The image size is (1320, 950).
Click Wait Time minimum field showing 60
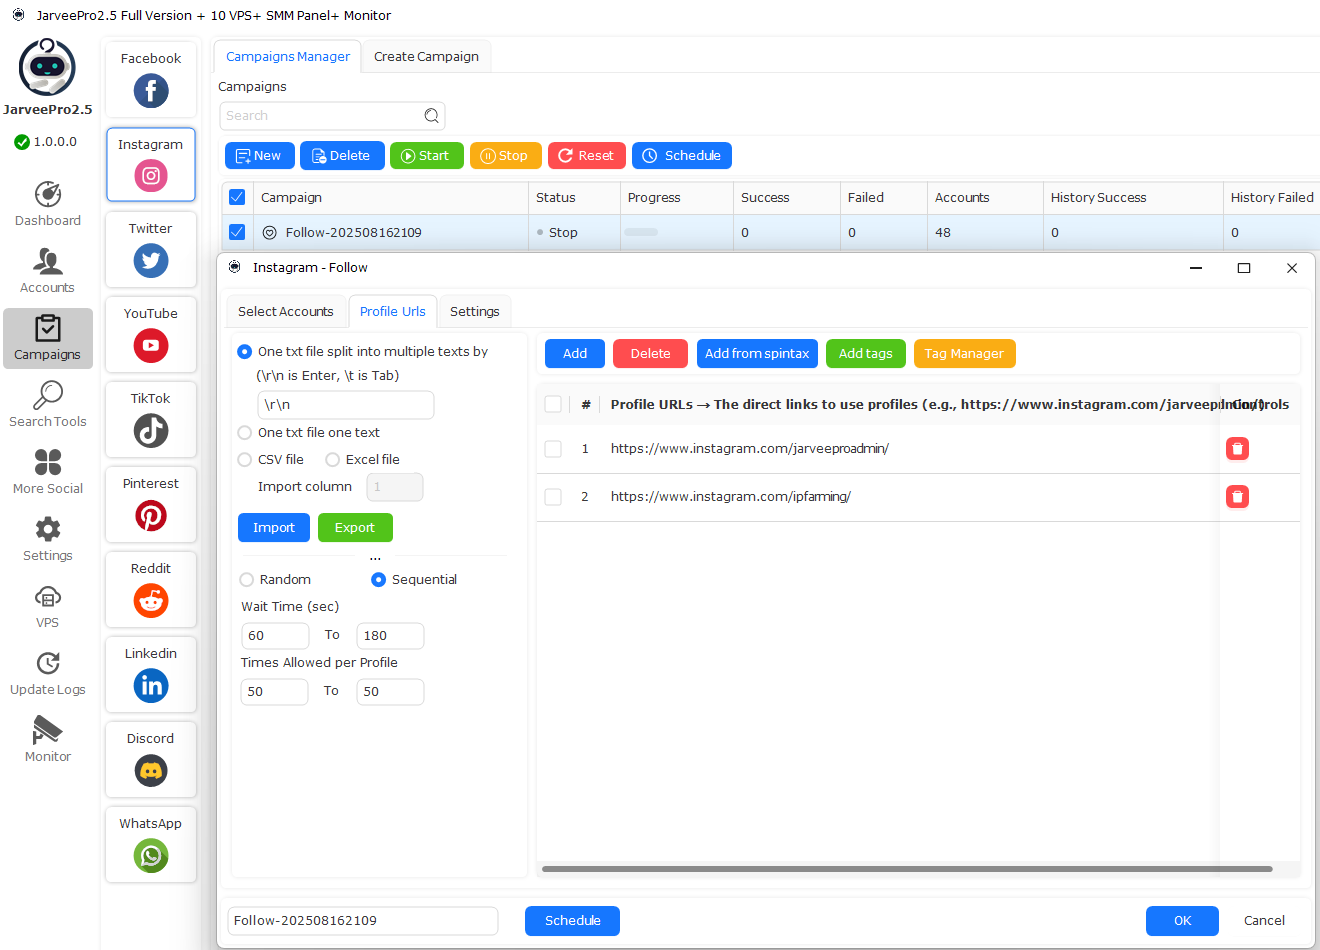pyautogui.click(x=275, y=636)
